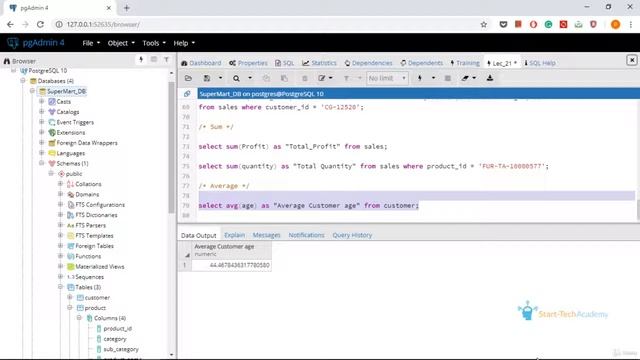Download results as CSV icon
640x360 pixels.
point(490,78)
